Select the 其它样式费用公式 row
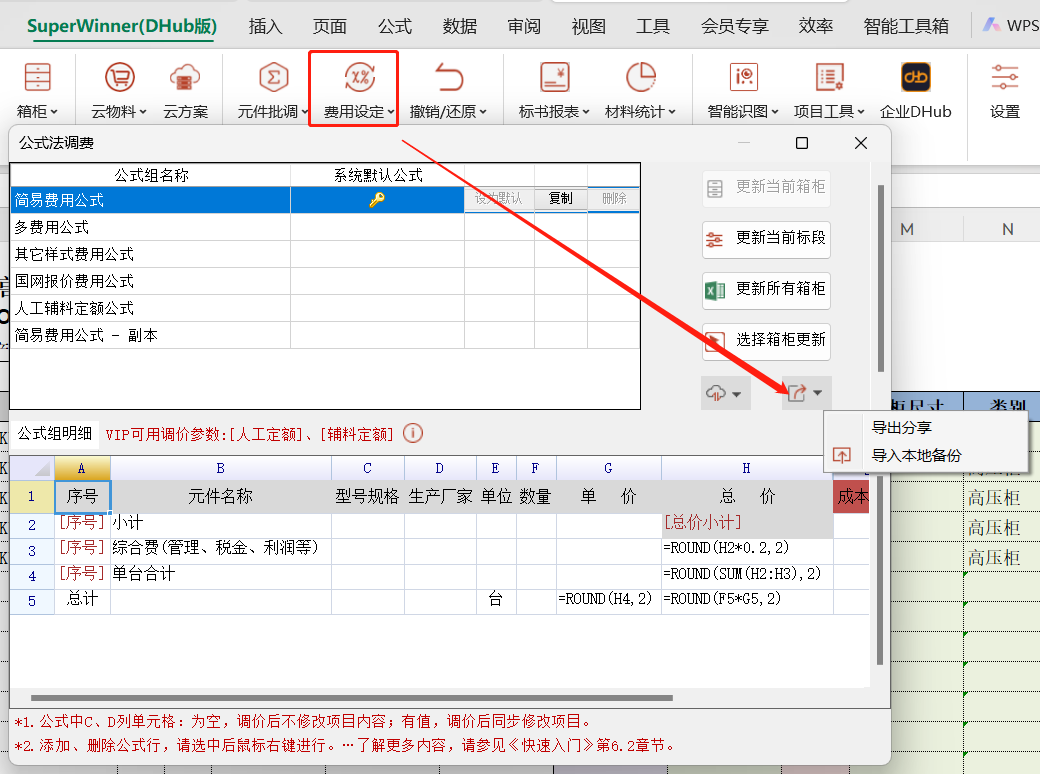1040x774 pixels. point(325,254)
